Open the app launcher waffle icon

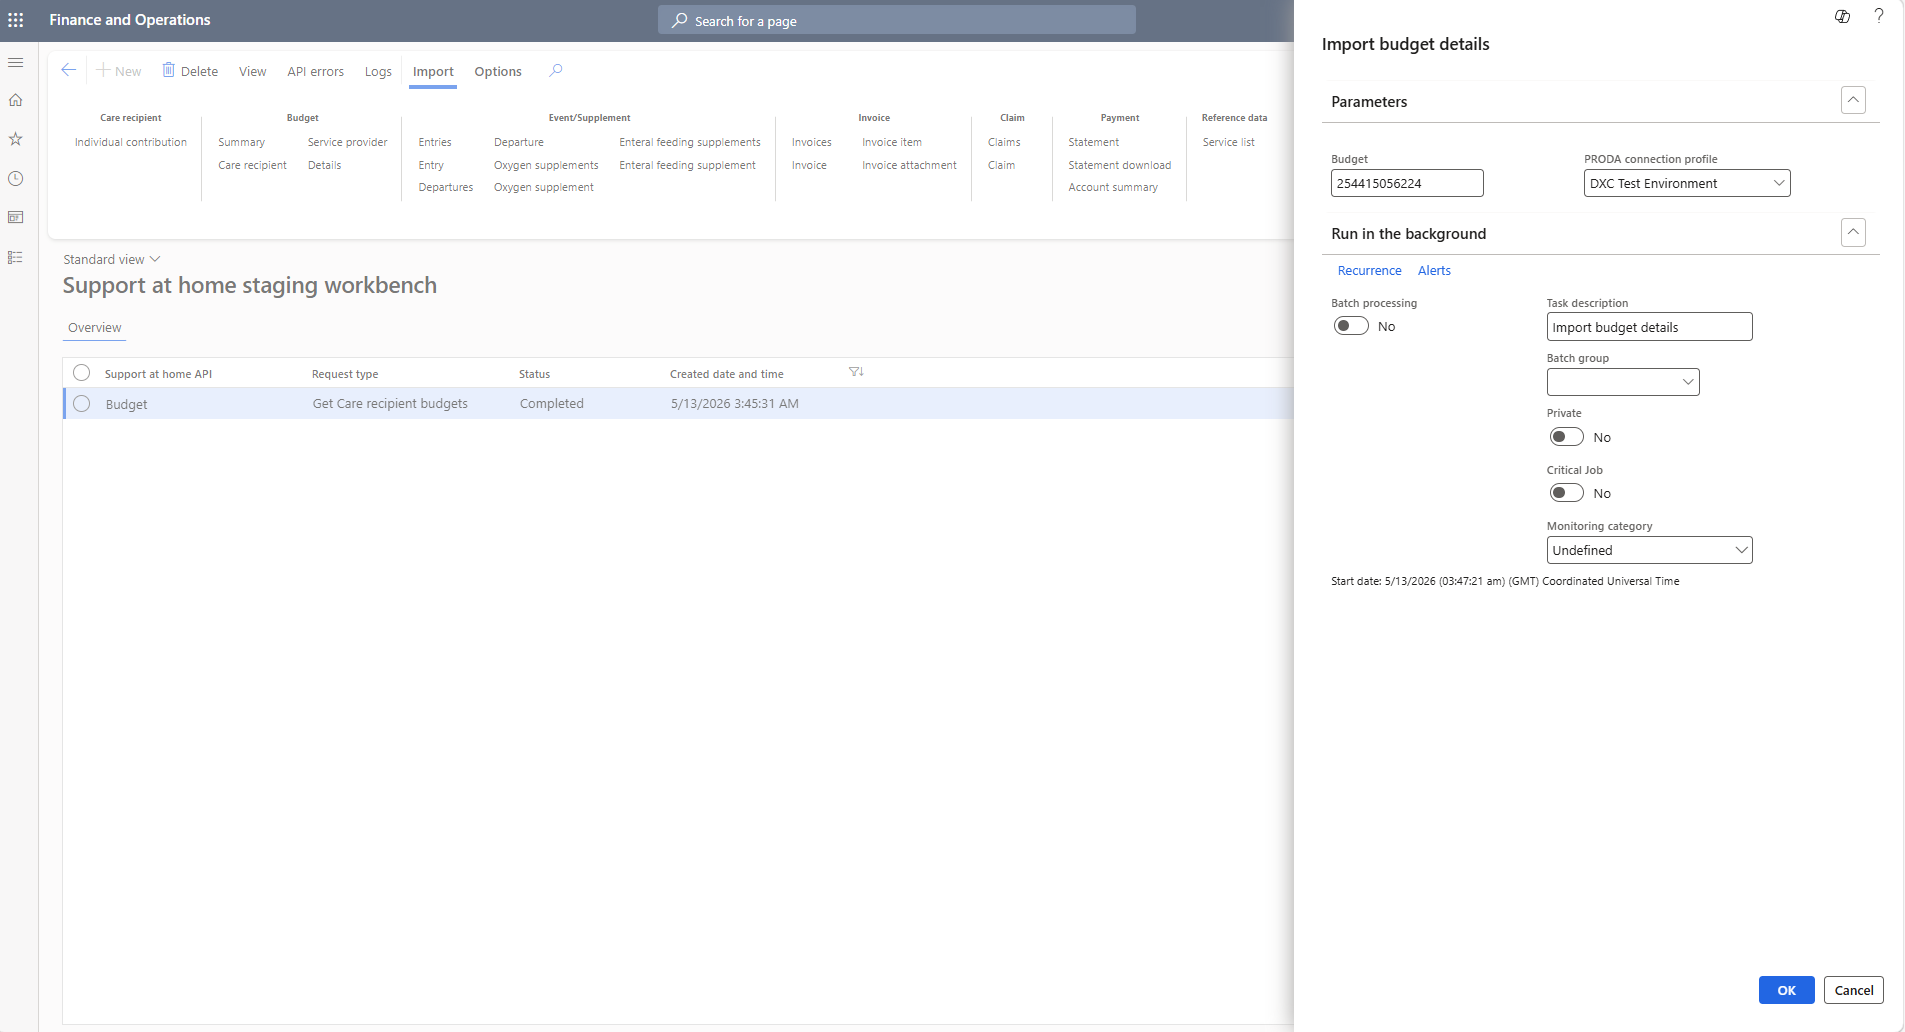pyautogui.click(x=16, y=20)
